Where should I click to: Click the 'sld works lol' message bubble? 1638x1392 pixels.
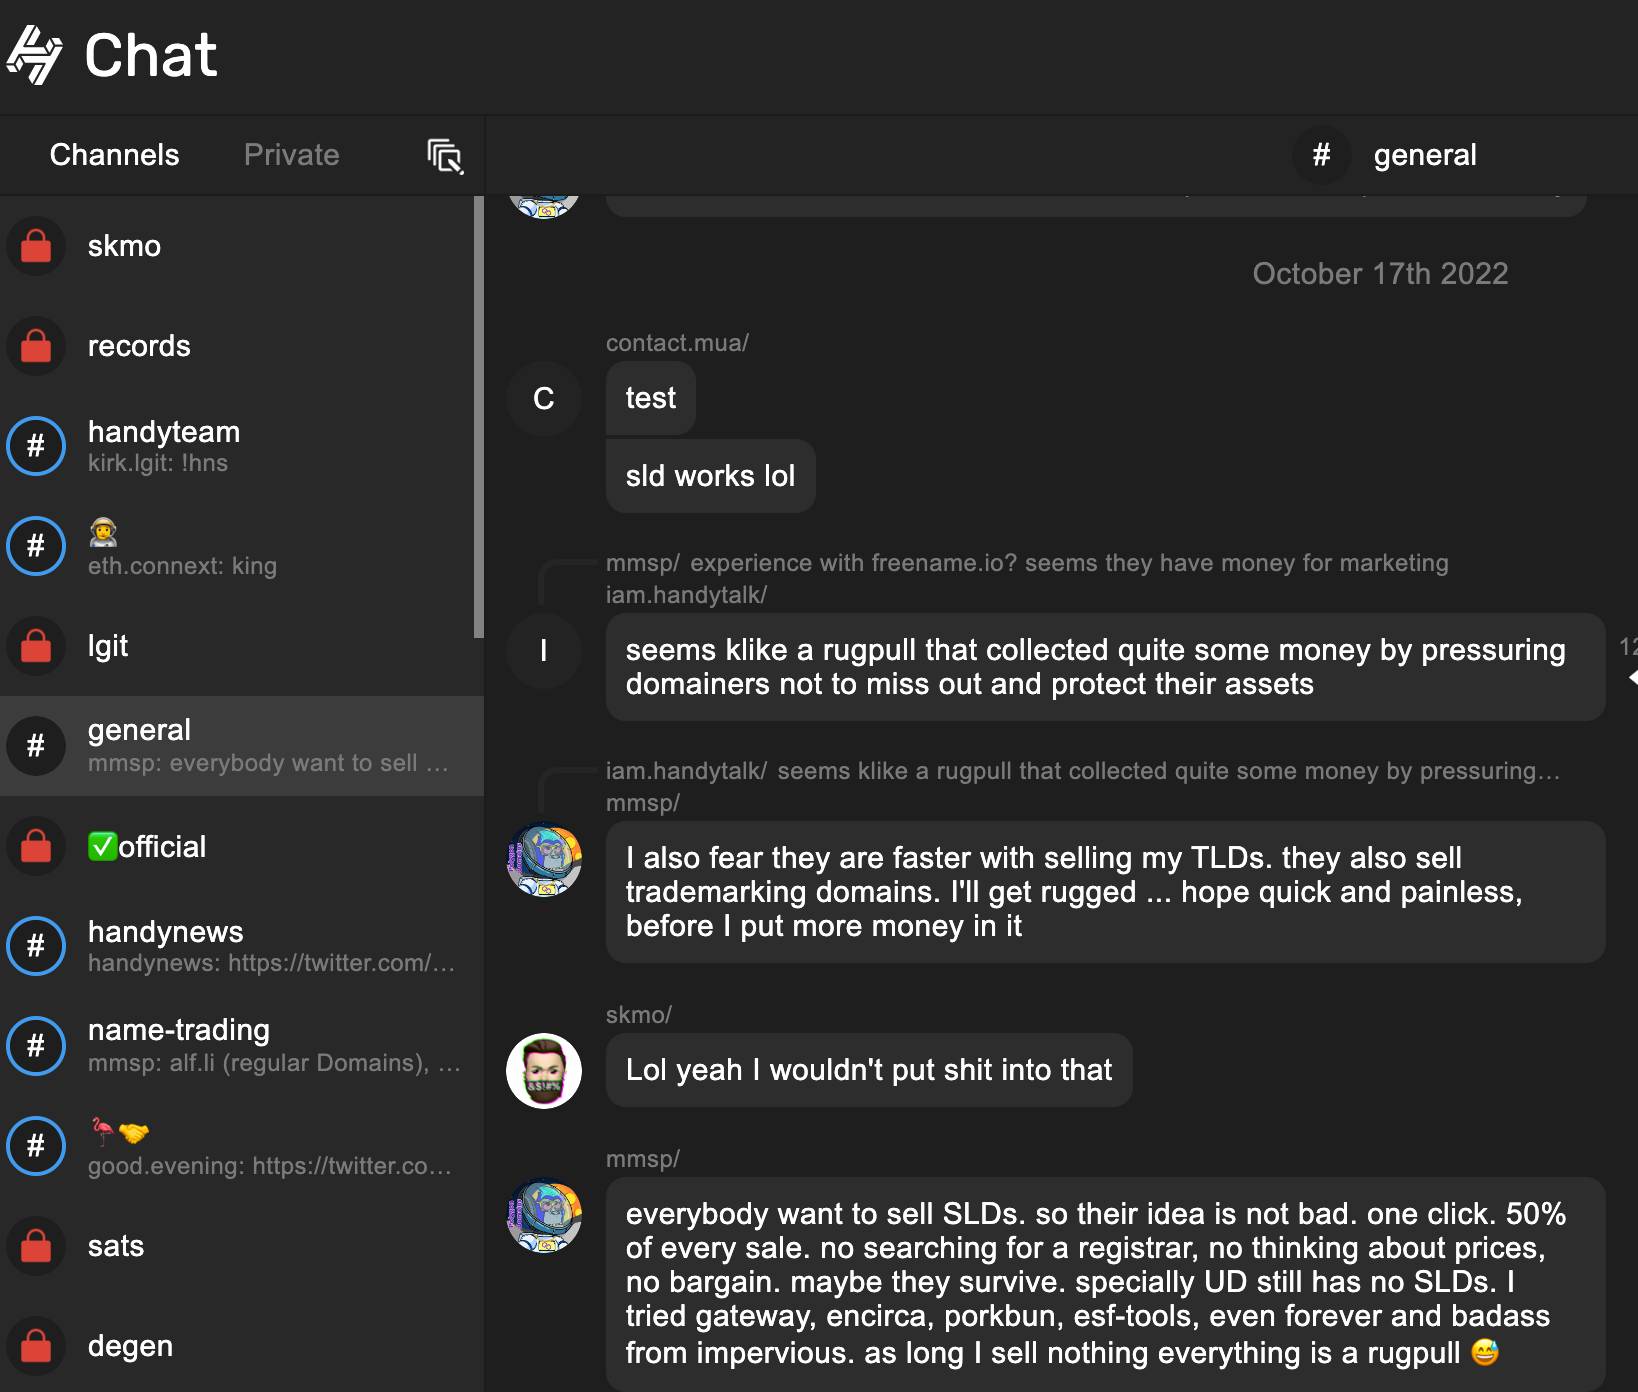point(710,476)
